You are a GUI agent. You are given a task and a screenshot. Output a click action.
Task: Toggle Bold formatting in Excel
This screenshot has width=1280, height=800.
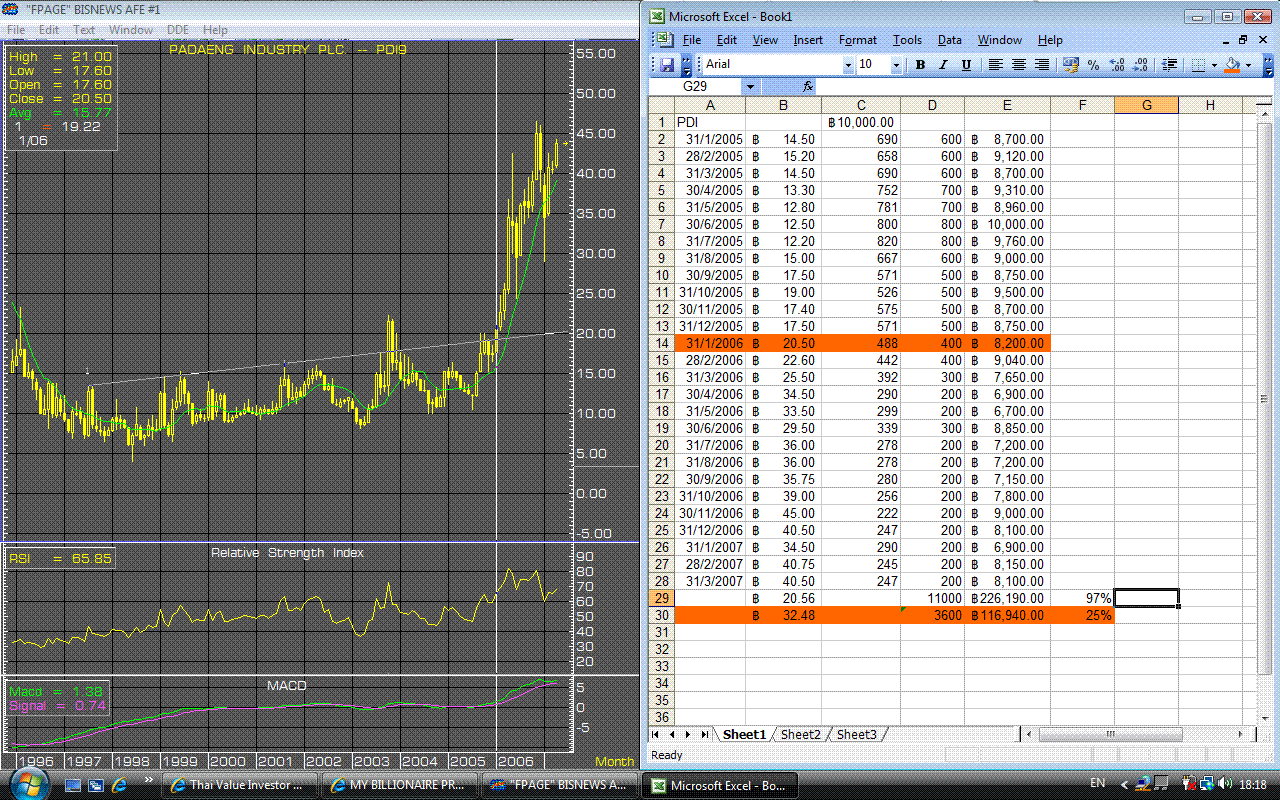[919, 64]
